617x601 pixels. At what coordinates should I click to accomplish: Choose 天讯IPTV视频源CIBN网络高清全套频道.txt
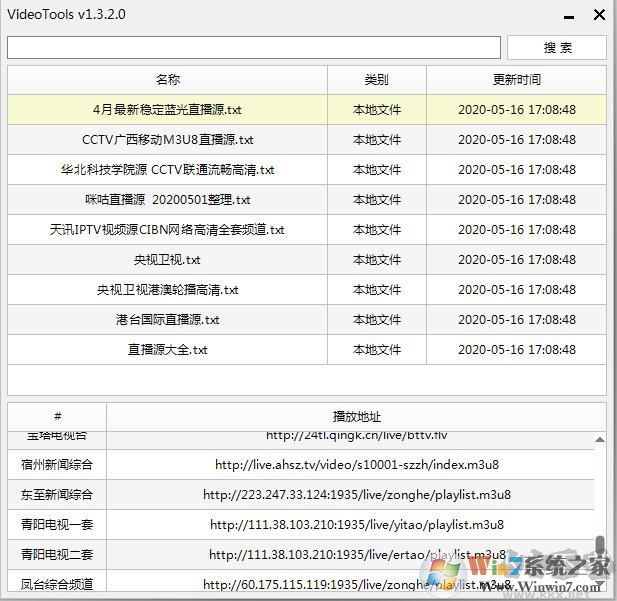coord(167,230)
